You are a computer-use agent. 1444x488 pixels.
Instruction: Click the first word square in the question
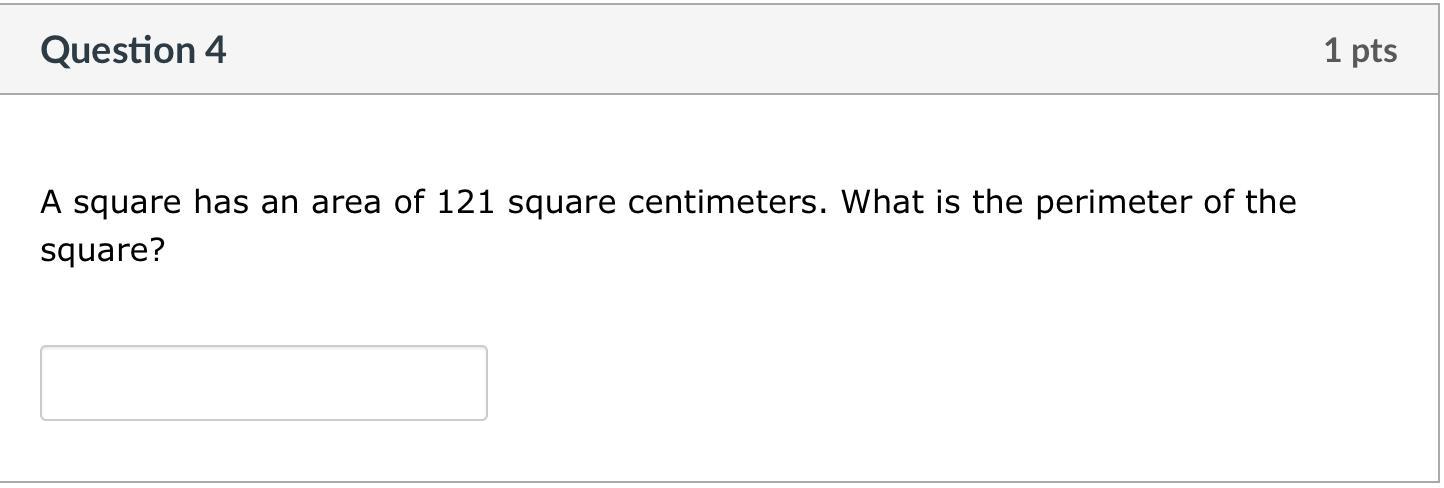127,205
